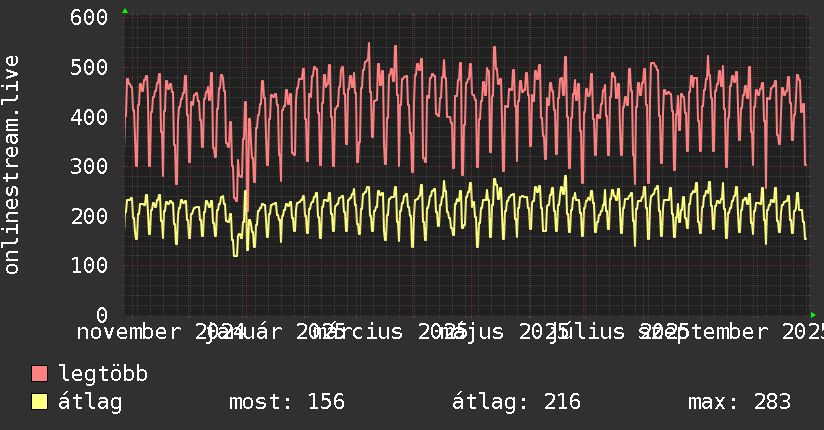Image resolution: width=824 pixels, height=430 pixels.
Task: Click the green arrow at the x-axis end
Action: (x=813, y=315)
